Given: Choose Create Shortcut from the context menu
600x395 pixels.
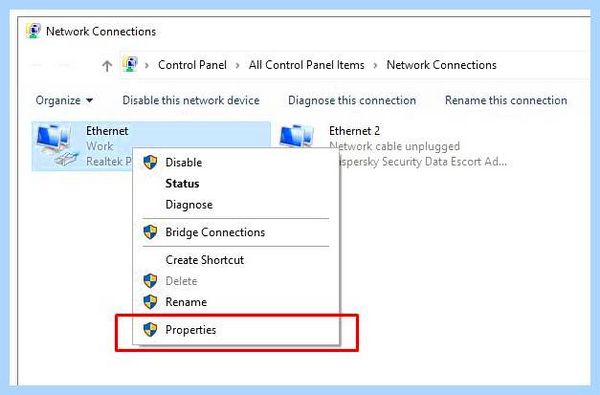Looking at the screenshot, I should coord(236,260).
